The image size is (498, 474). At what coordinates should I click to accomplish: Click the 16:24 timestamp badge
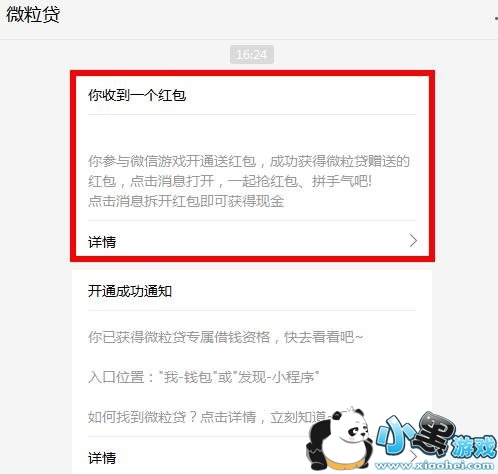[252, 54]
